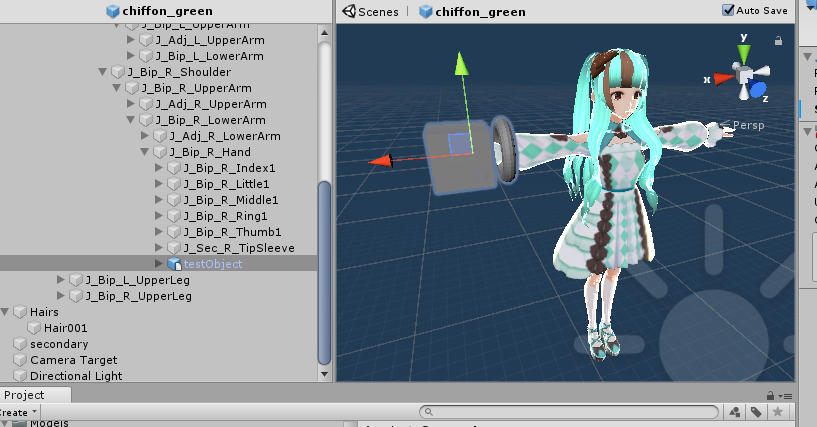Screen dimensions: 817x427
Task: Select J_Bip_R_Thumb1 in hierarchy
Action: click(x=232, y=232)
